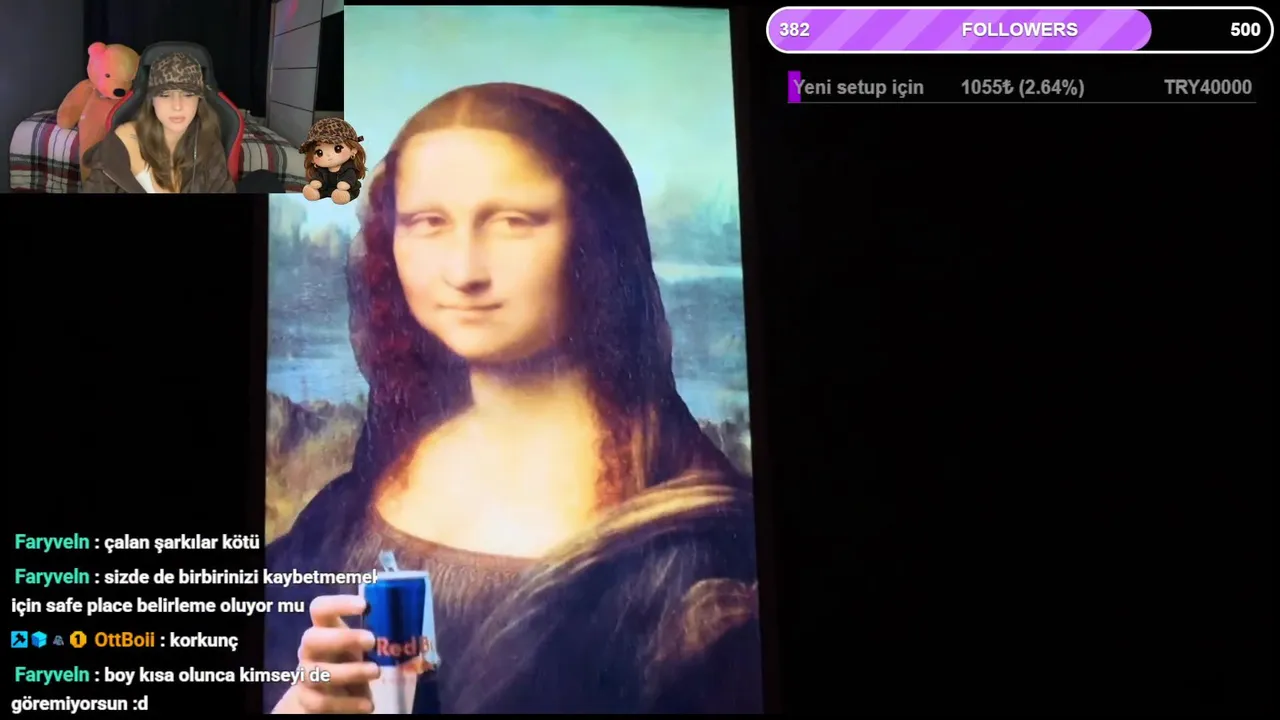
Task: Click Faryveln on the 'sizde de birbirinizi' message
Action: (x=52, y=577)
